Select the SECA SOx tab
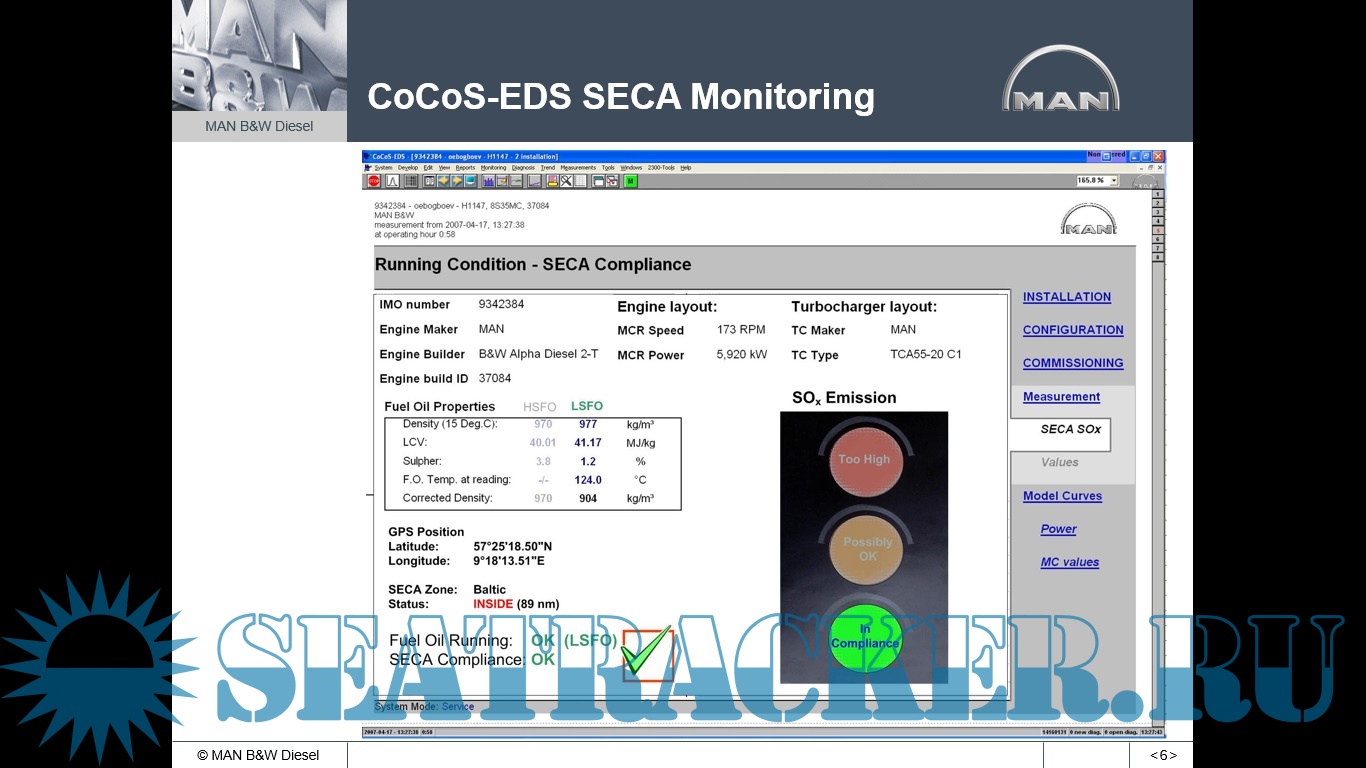This screenshot has width=1366, height=768. pos(1070,429)
